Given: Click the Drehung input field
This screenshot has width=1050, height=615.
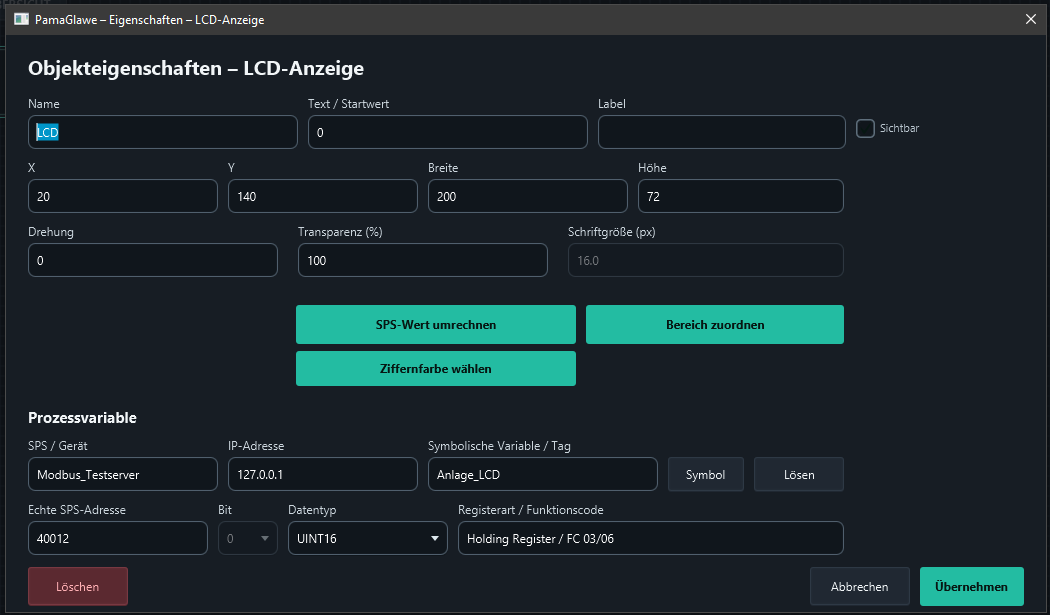Looking at the screenshot, I should point(153,260).
